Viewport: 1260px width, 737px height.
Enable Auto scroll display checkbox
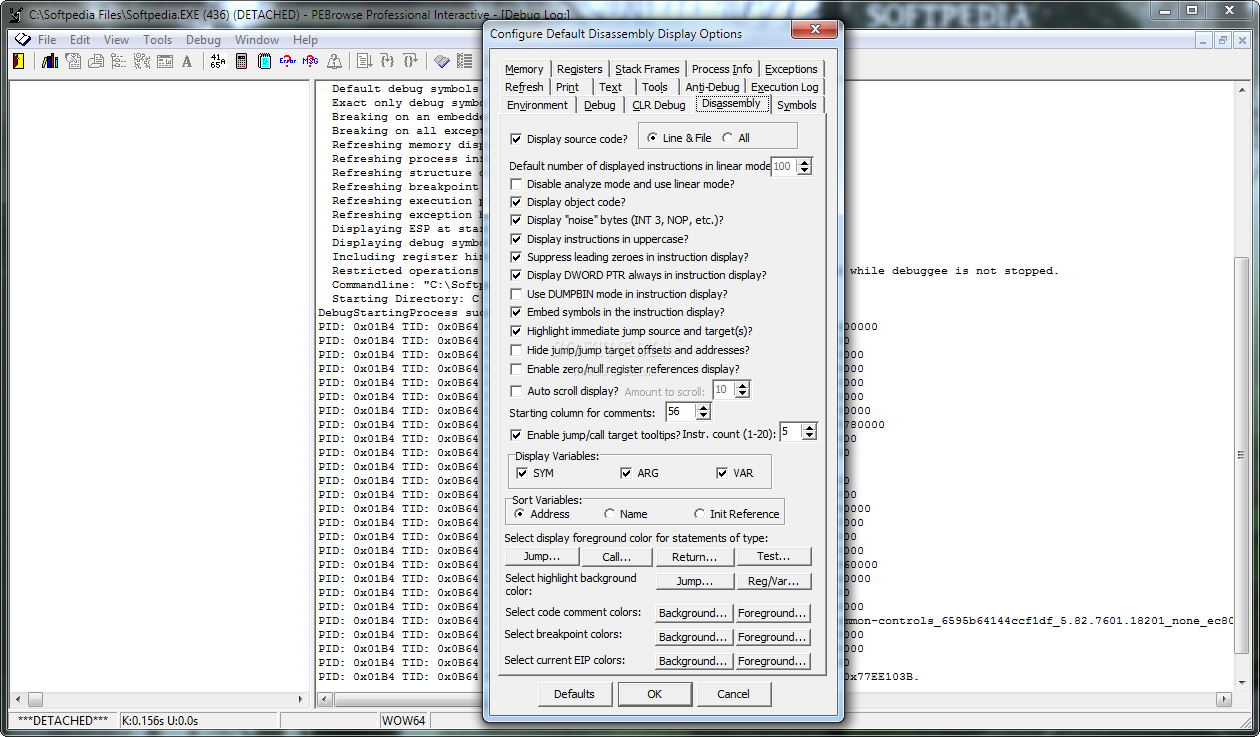pos(516,391)
